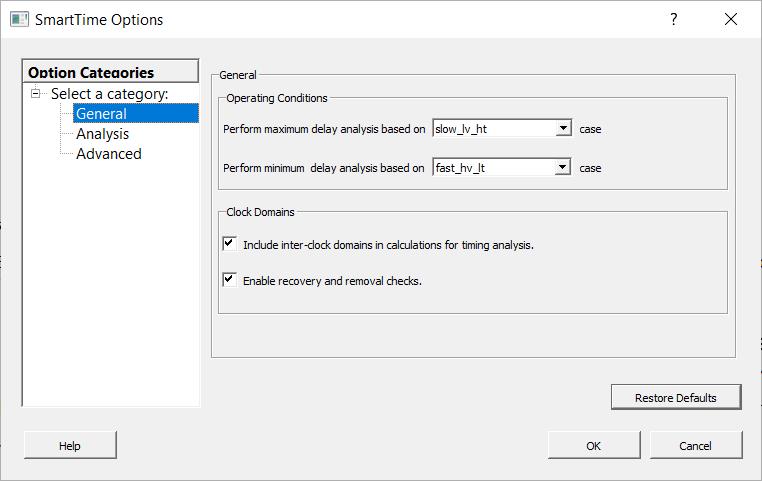Select the 'Select a category:' root item

click(109, 94)
